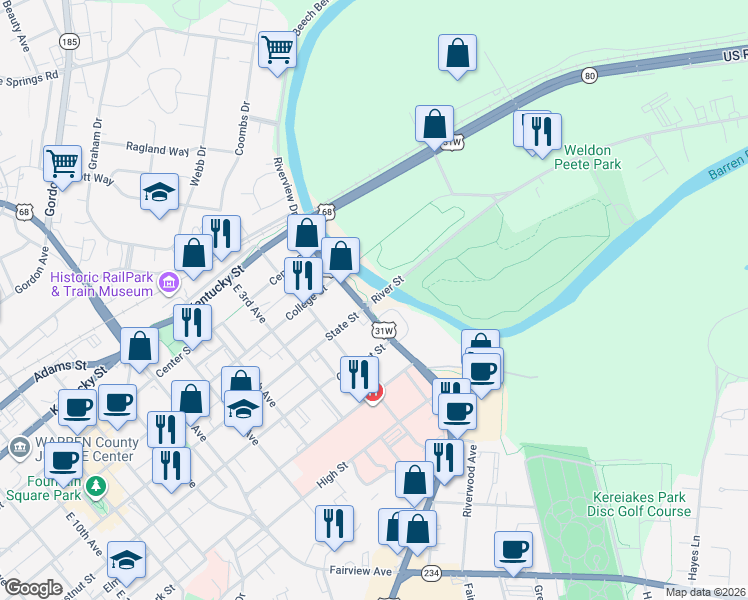The height and width of the screenshot is (600, 748).
Task: Click the Riverwood Ave street label
Action: click(470, 481)
